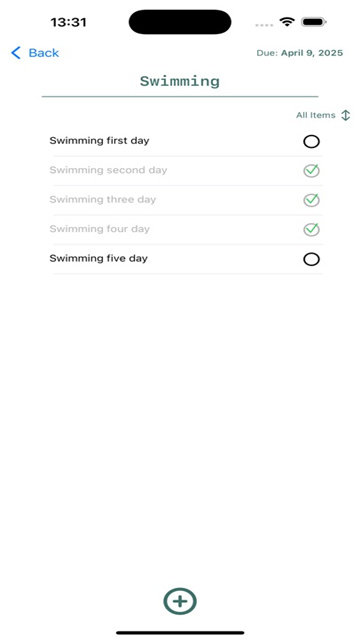Tap the sort arrows icon beside All Items
The width and height of the screenshot is (360, 640).
345,115
